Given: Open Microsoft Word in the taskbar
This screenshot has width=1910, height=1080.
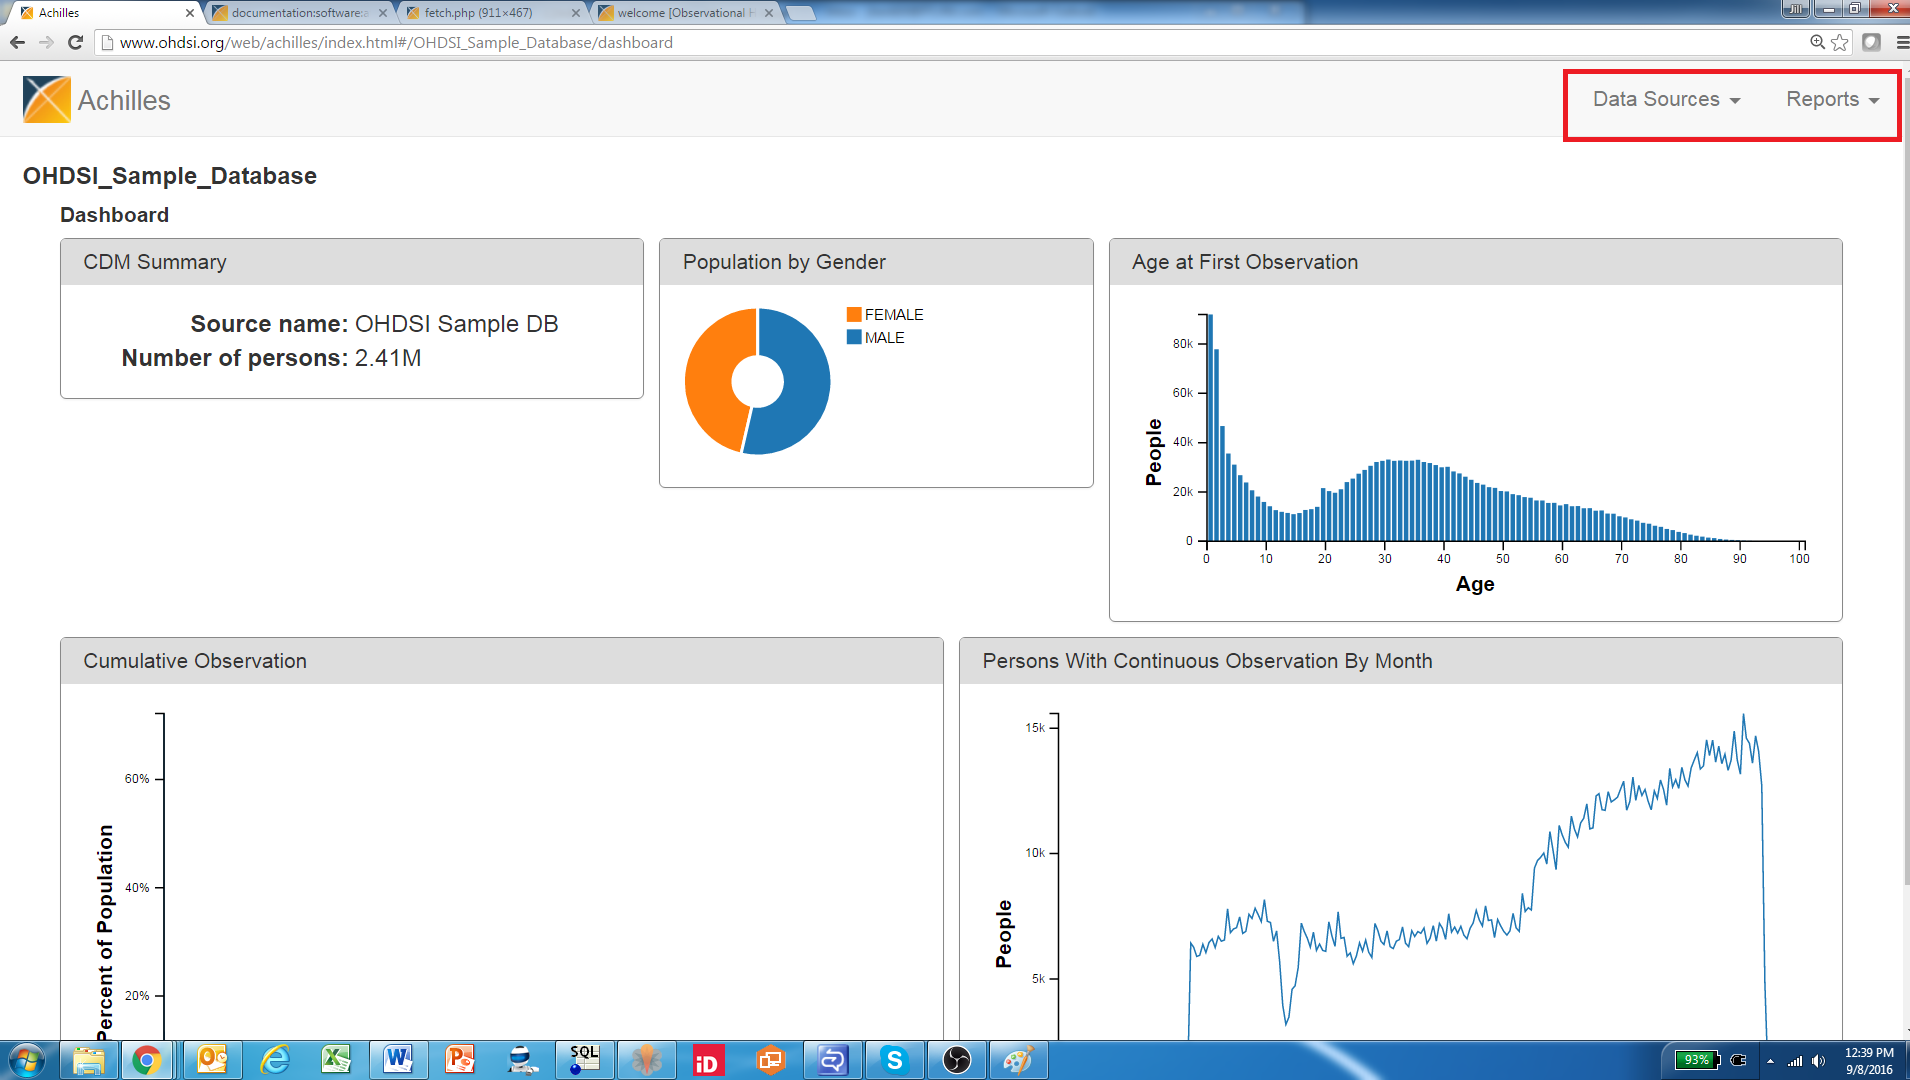Looking at the screenshot, I should [398, 1060].
